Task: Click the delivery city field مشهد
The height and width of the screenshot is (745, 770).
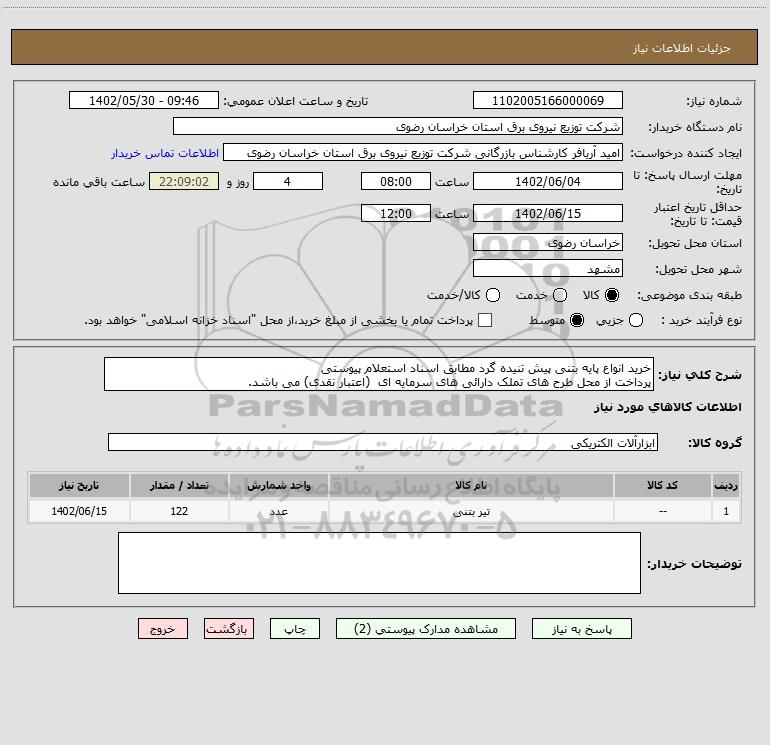Action: coord(548,268)
